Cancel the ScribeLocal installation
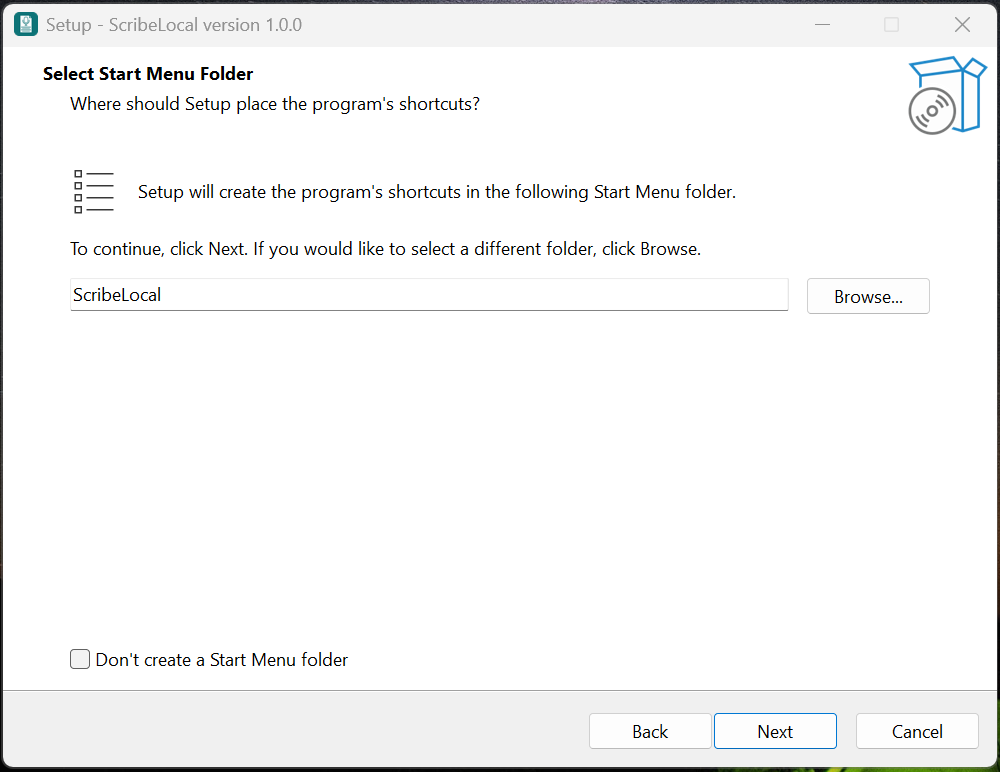Viewport: 1000px width, 772px height. tap(917, 731)
